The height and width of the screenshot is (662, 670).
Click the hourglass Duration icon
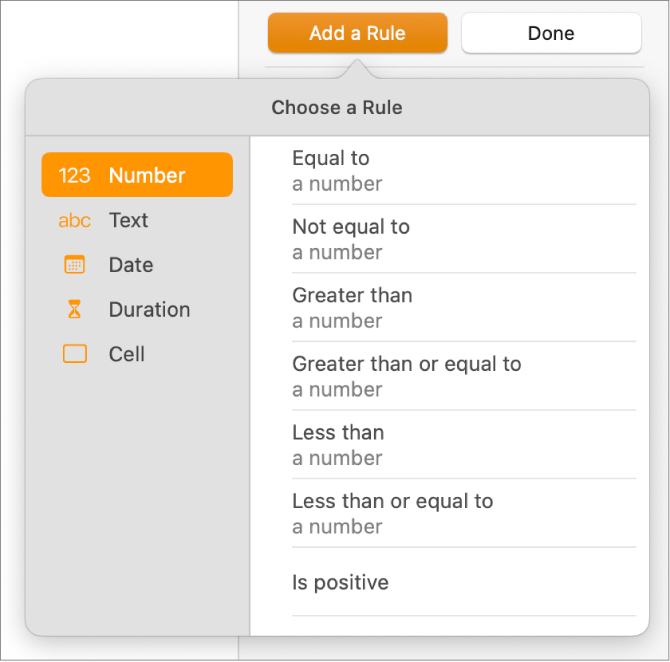click(75, 310)
